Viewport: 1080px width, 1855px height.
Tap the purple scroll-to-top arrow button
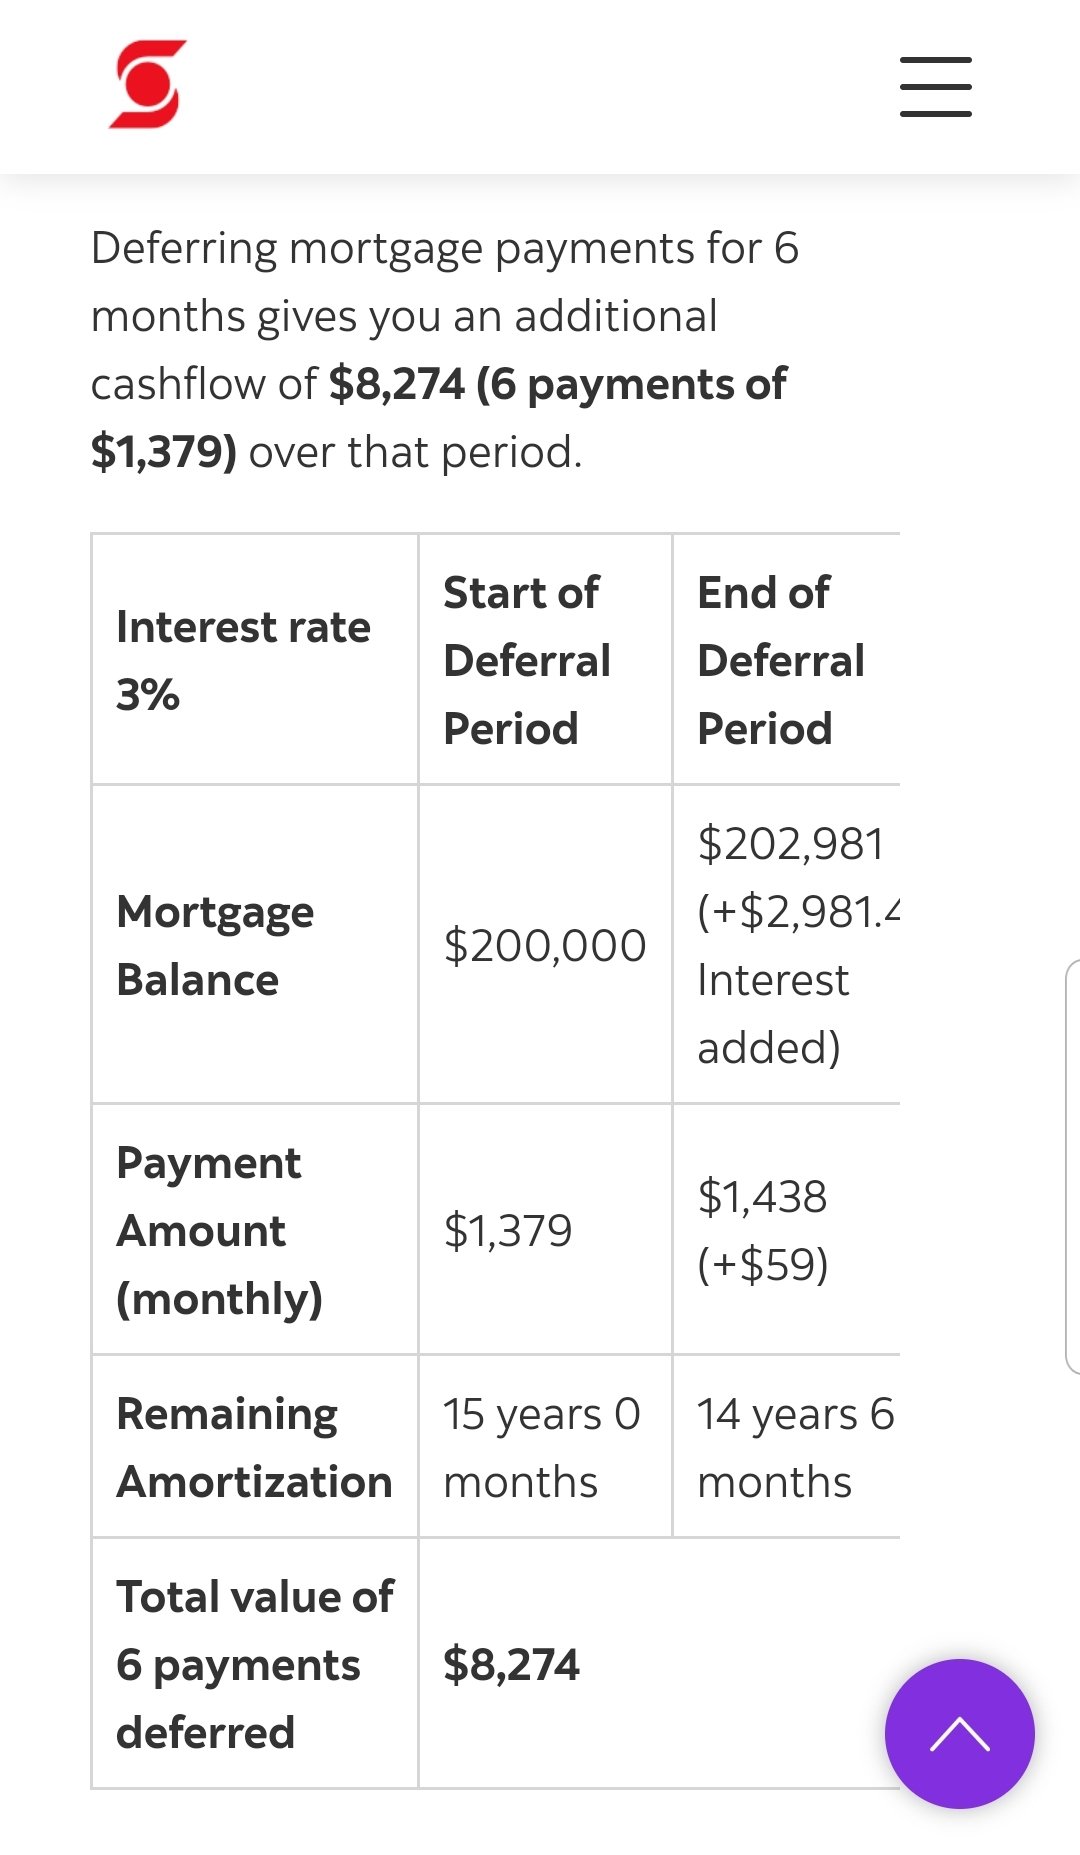pos(959,1733)
